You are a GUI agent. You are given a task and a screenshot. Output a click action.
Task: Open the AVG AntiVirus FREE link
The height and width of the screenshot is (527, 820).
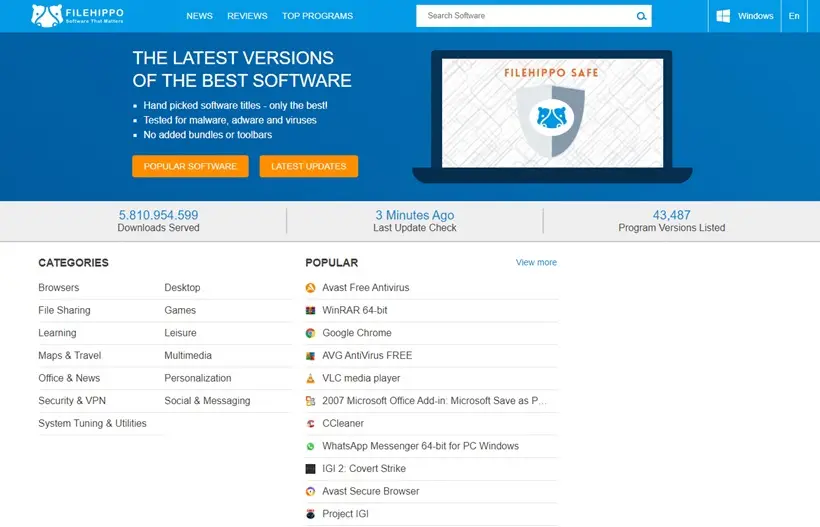pyautogui.click(x=367, y=356)
